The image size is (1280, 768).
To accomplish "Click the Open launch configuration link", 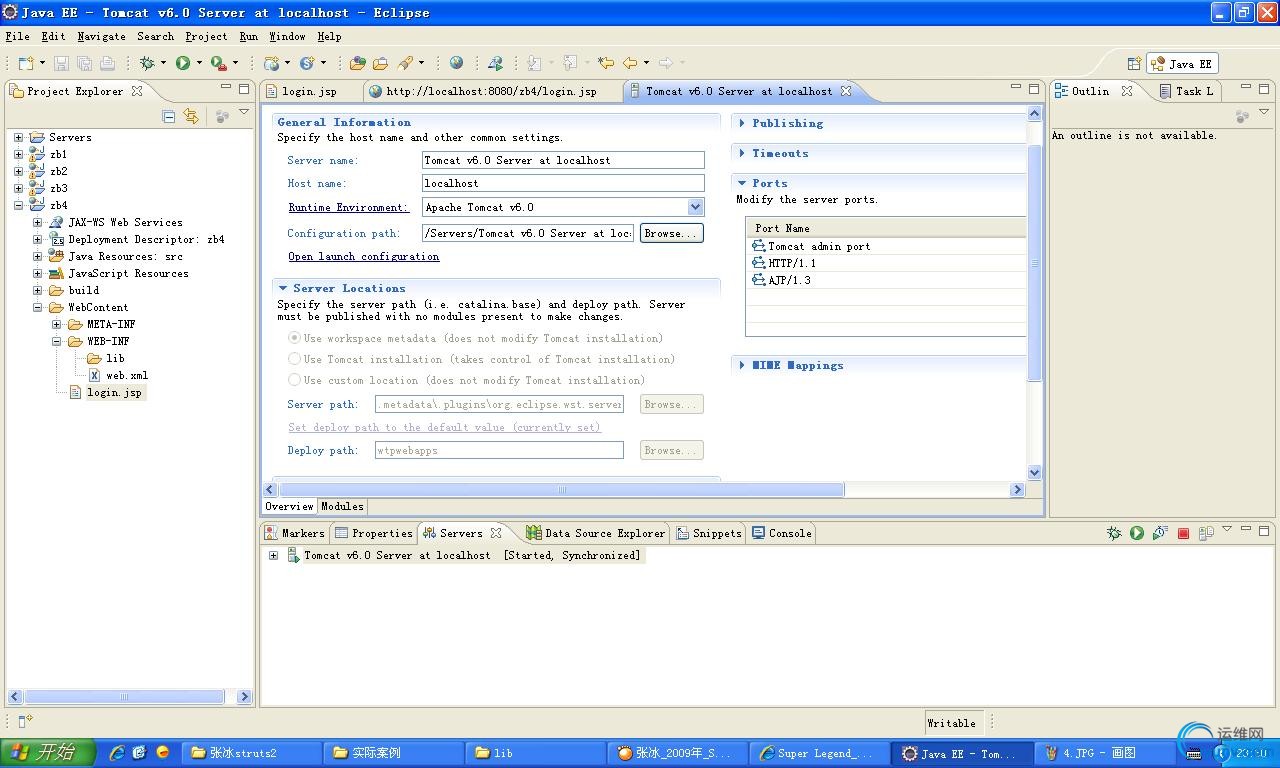I will point(363,256).
